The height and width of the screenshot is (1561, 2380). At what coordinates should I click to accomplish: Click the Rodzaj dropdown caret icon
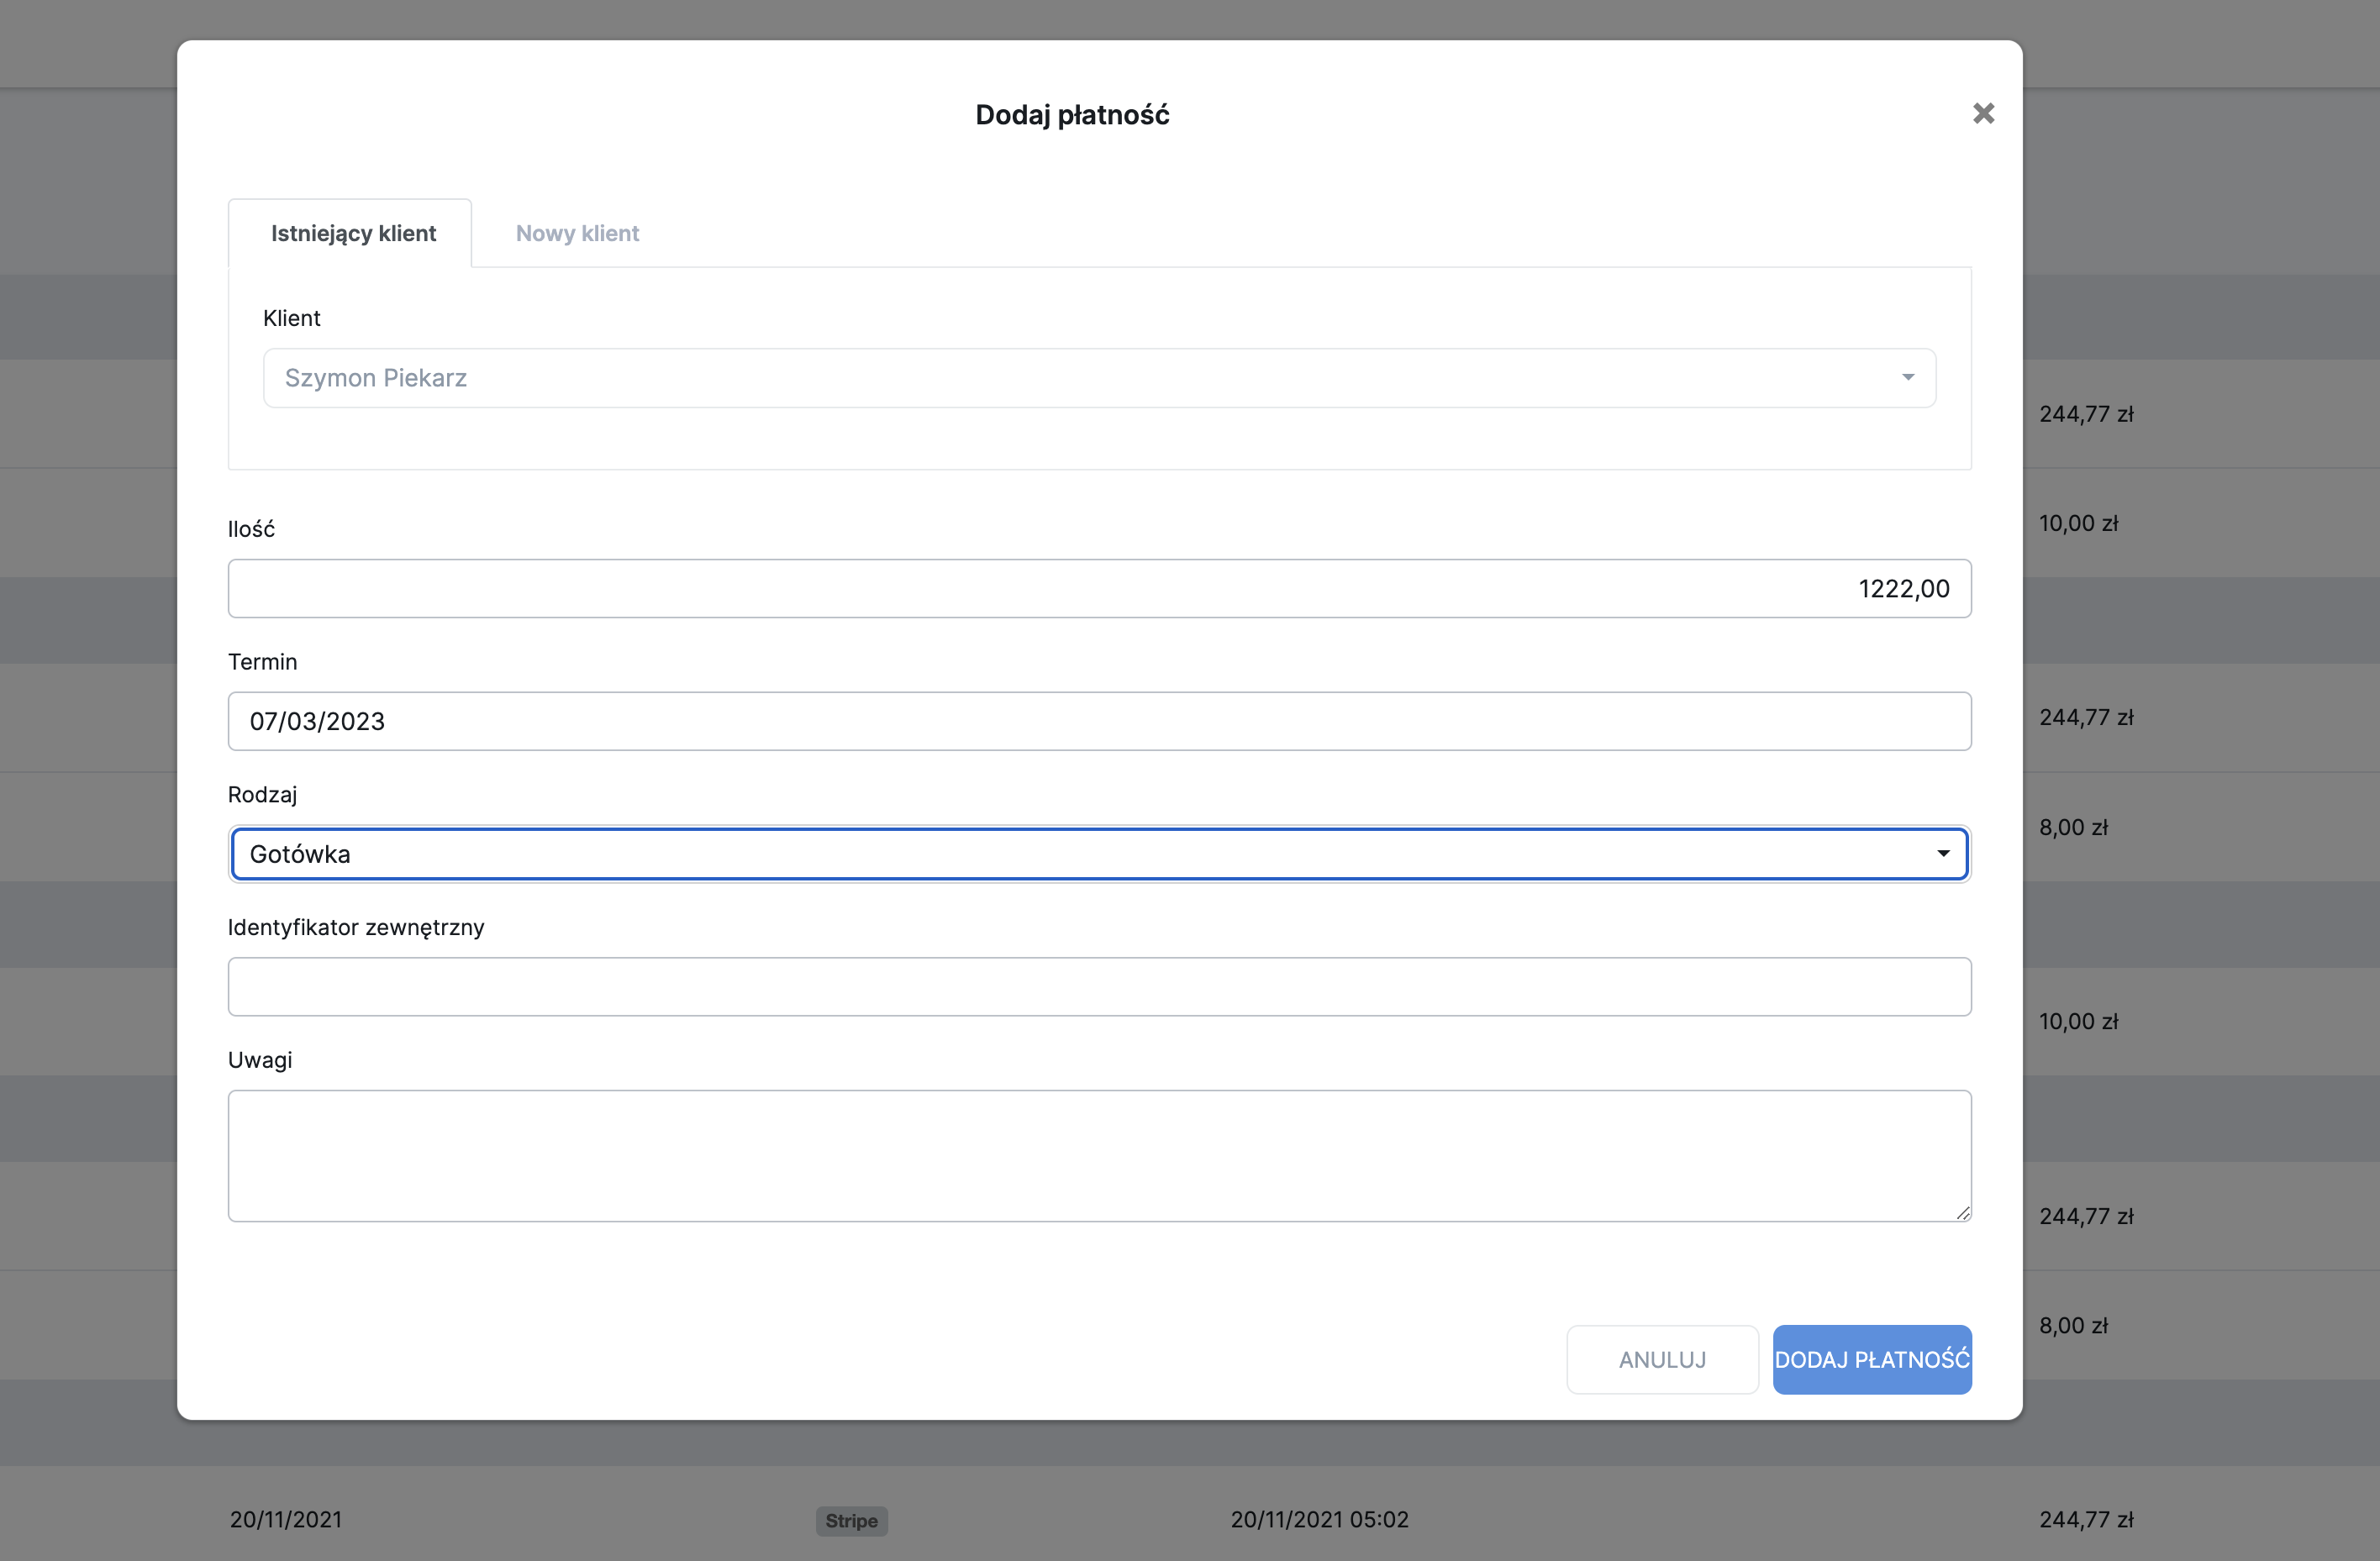point(1943,854)
